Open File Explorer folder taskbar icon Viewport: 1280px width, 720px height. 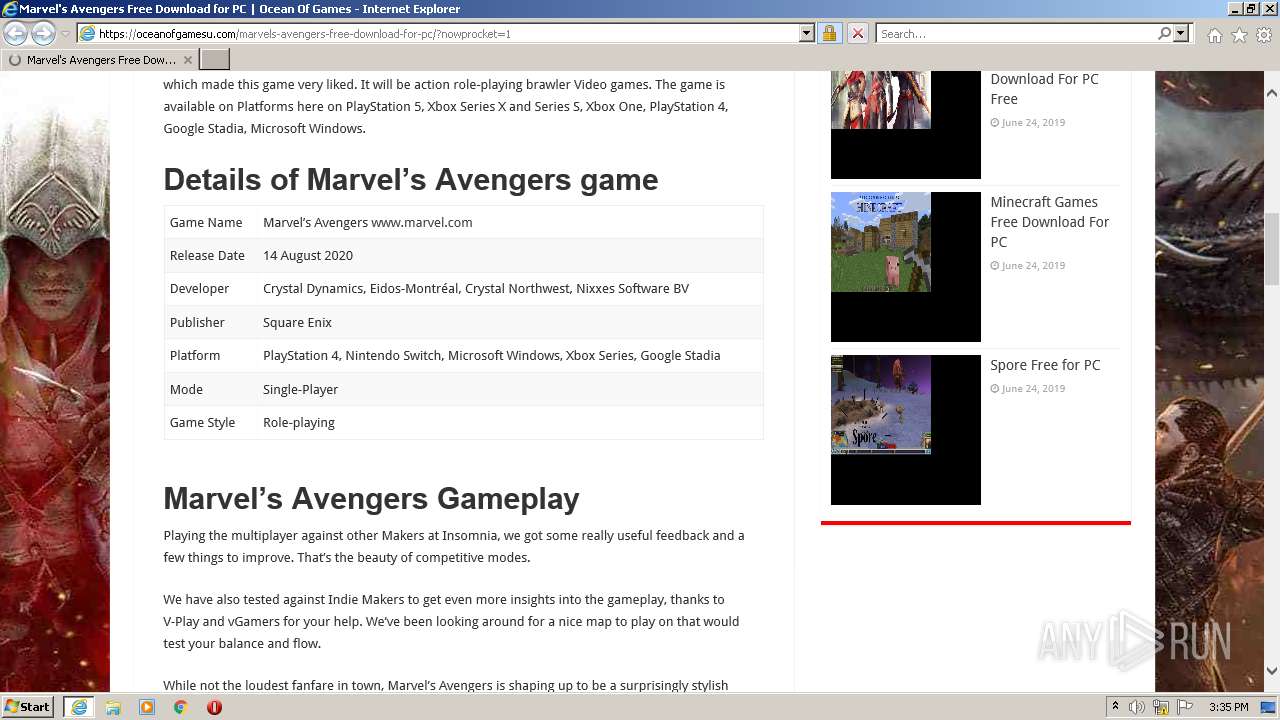(x=113, y=707)
